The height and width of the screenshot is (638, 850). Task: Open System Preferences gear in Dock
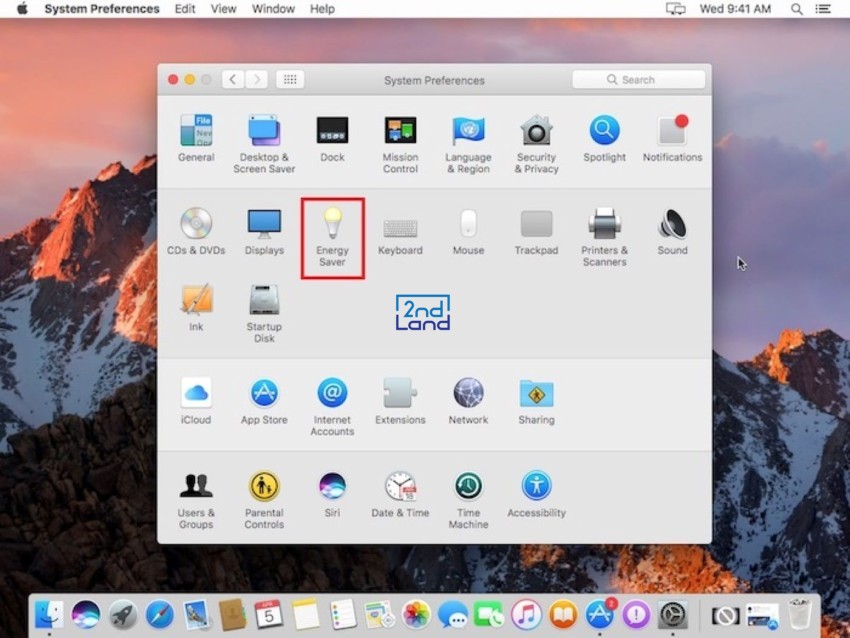pos(673,615)
